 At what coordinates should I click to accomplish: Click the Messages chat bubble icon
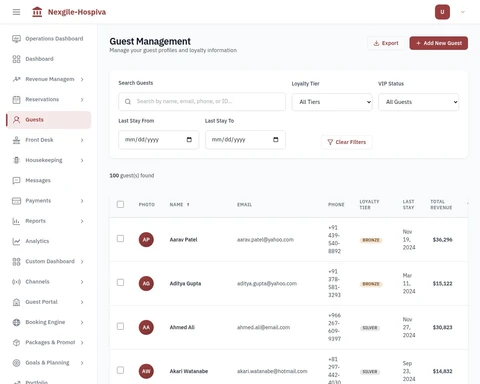tap(16, 181)
